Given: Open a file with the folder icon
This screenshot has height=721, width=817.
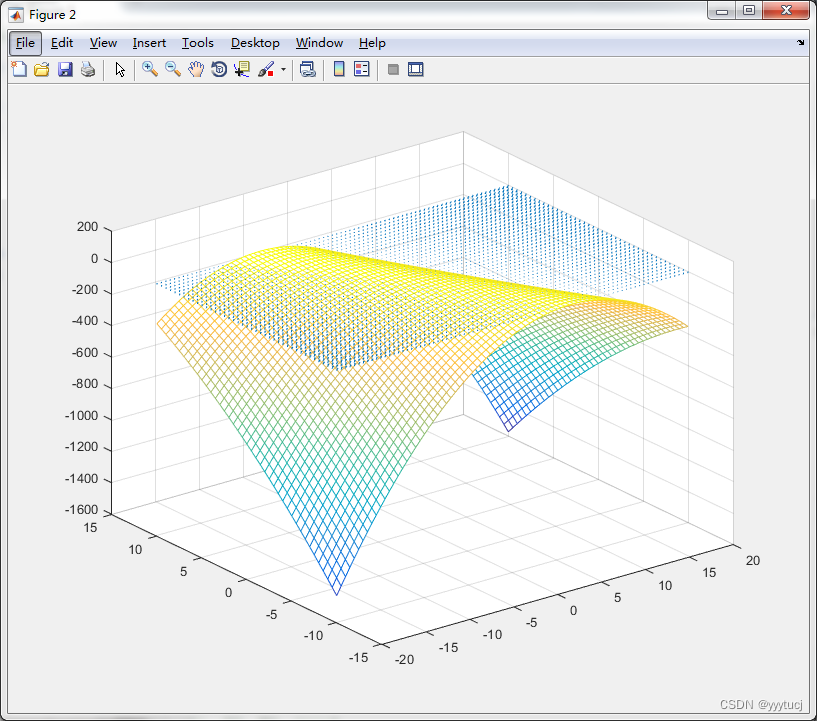Looking at the screenshot, I should (x=42, y=69).
